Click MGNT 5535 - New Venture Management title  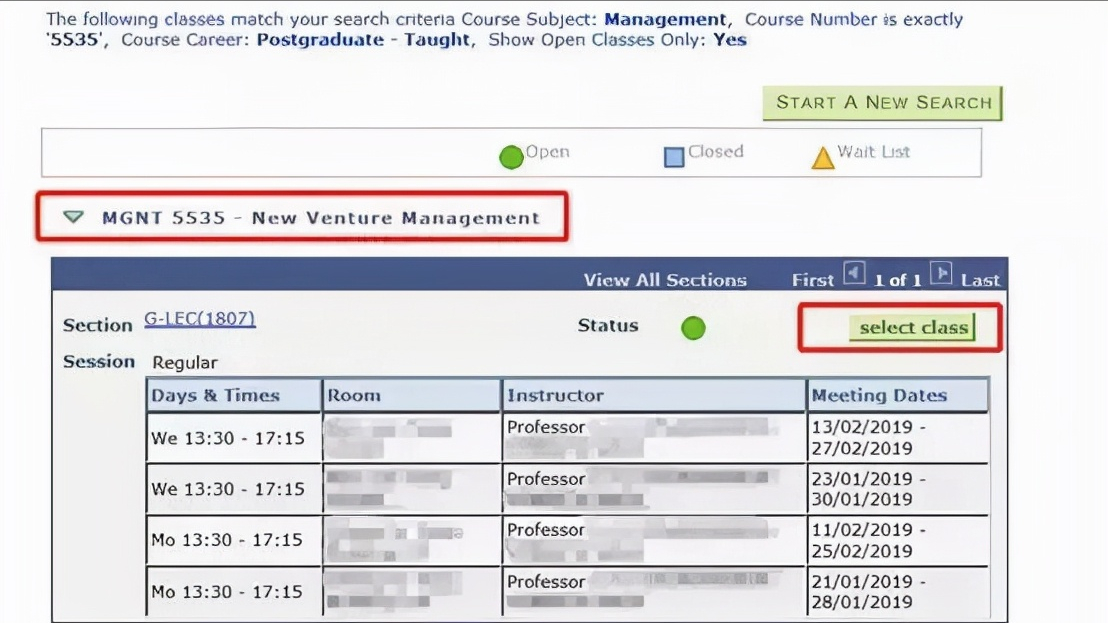pyautogui.click(x=321, y=218)
